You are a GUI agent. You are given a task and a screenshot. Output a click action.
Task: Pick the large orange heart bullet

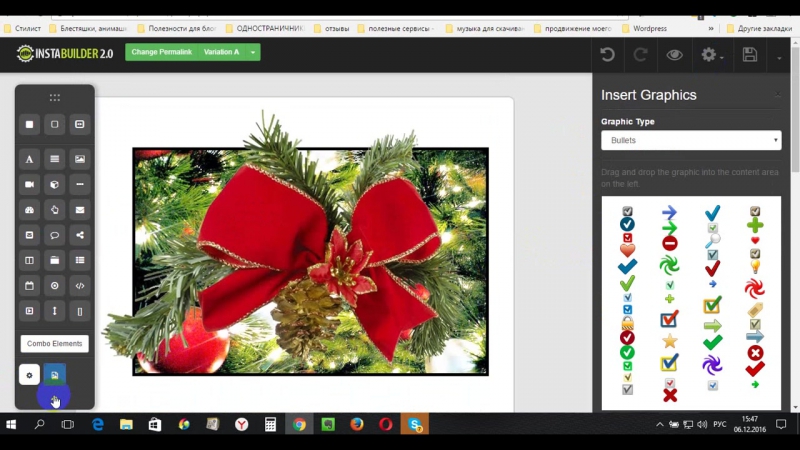pyautogui.click(x=627, y=251)
